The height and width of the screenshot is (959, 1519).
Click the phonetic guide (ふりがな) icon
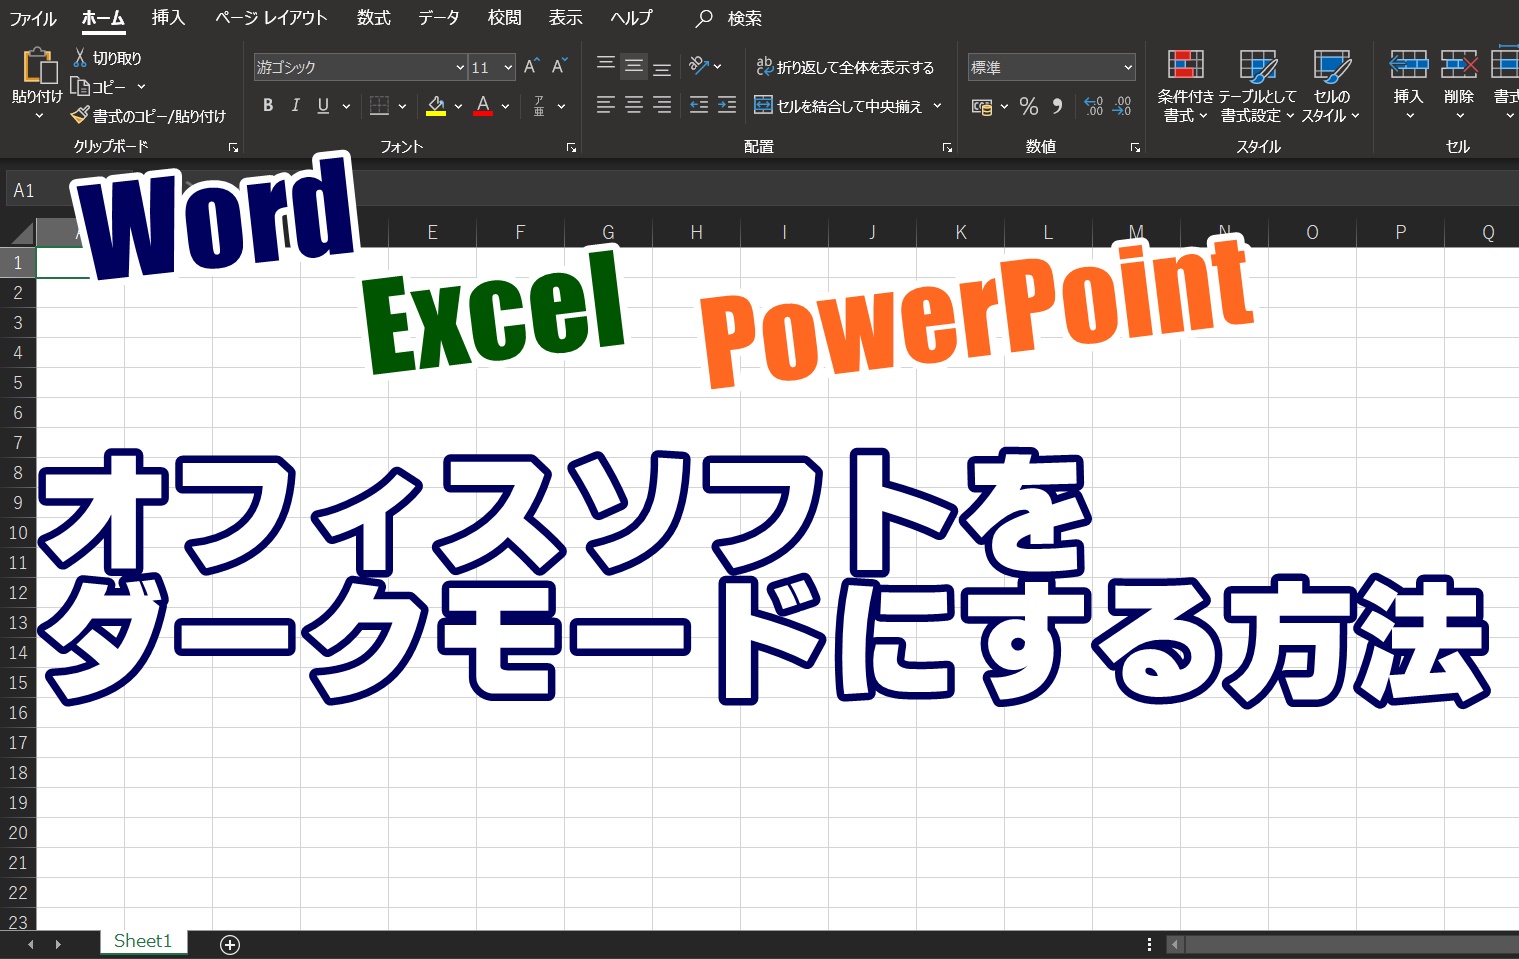[539, 105]
